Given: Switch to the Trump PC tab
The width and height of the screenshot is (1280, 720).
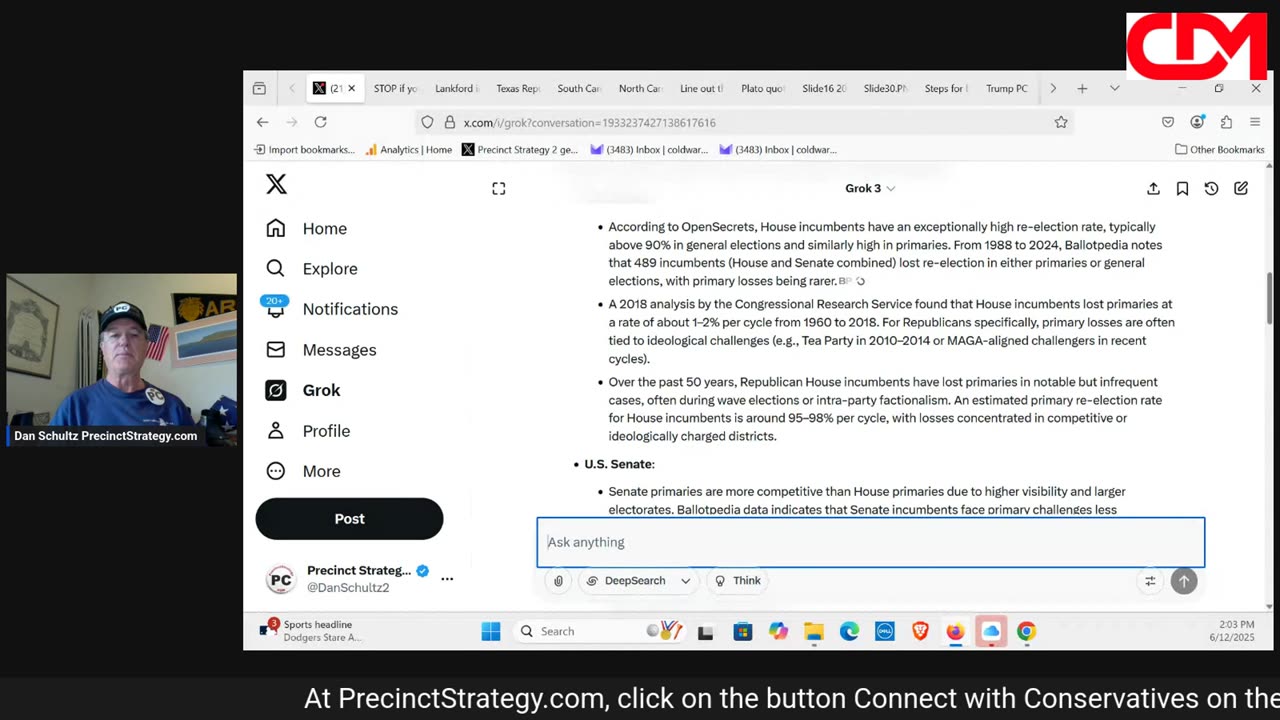Looking at the screenshot, I should 1007,89.
